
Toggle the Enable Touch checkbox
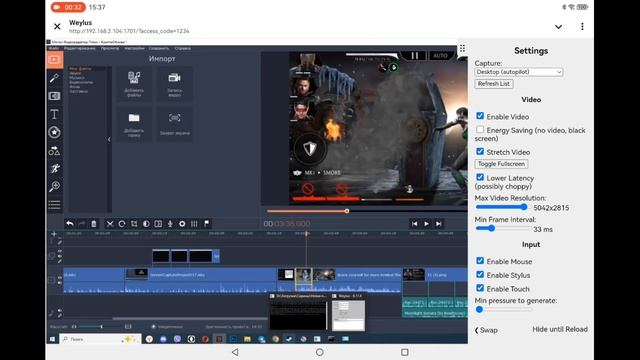[x=480, y=288]
